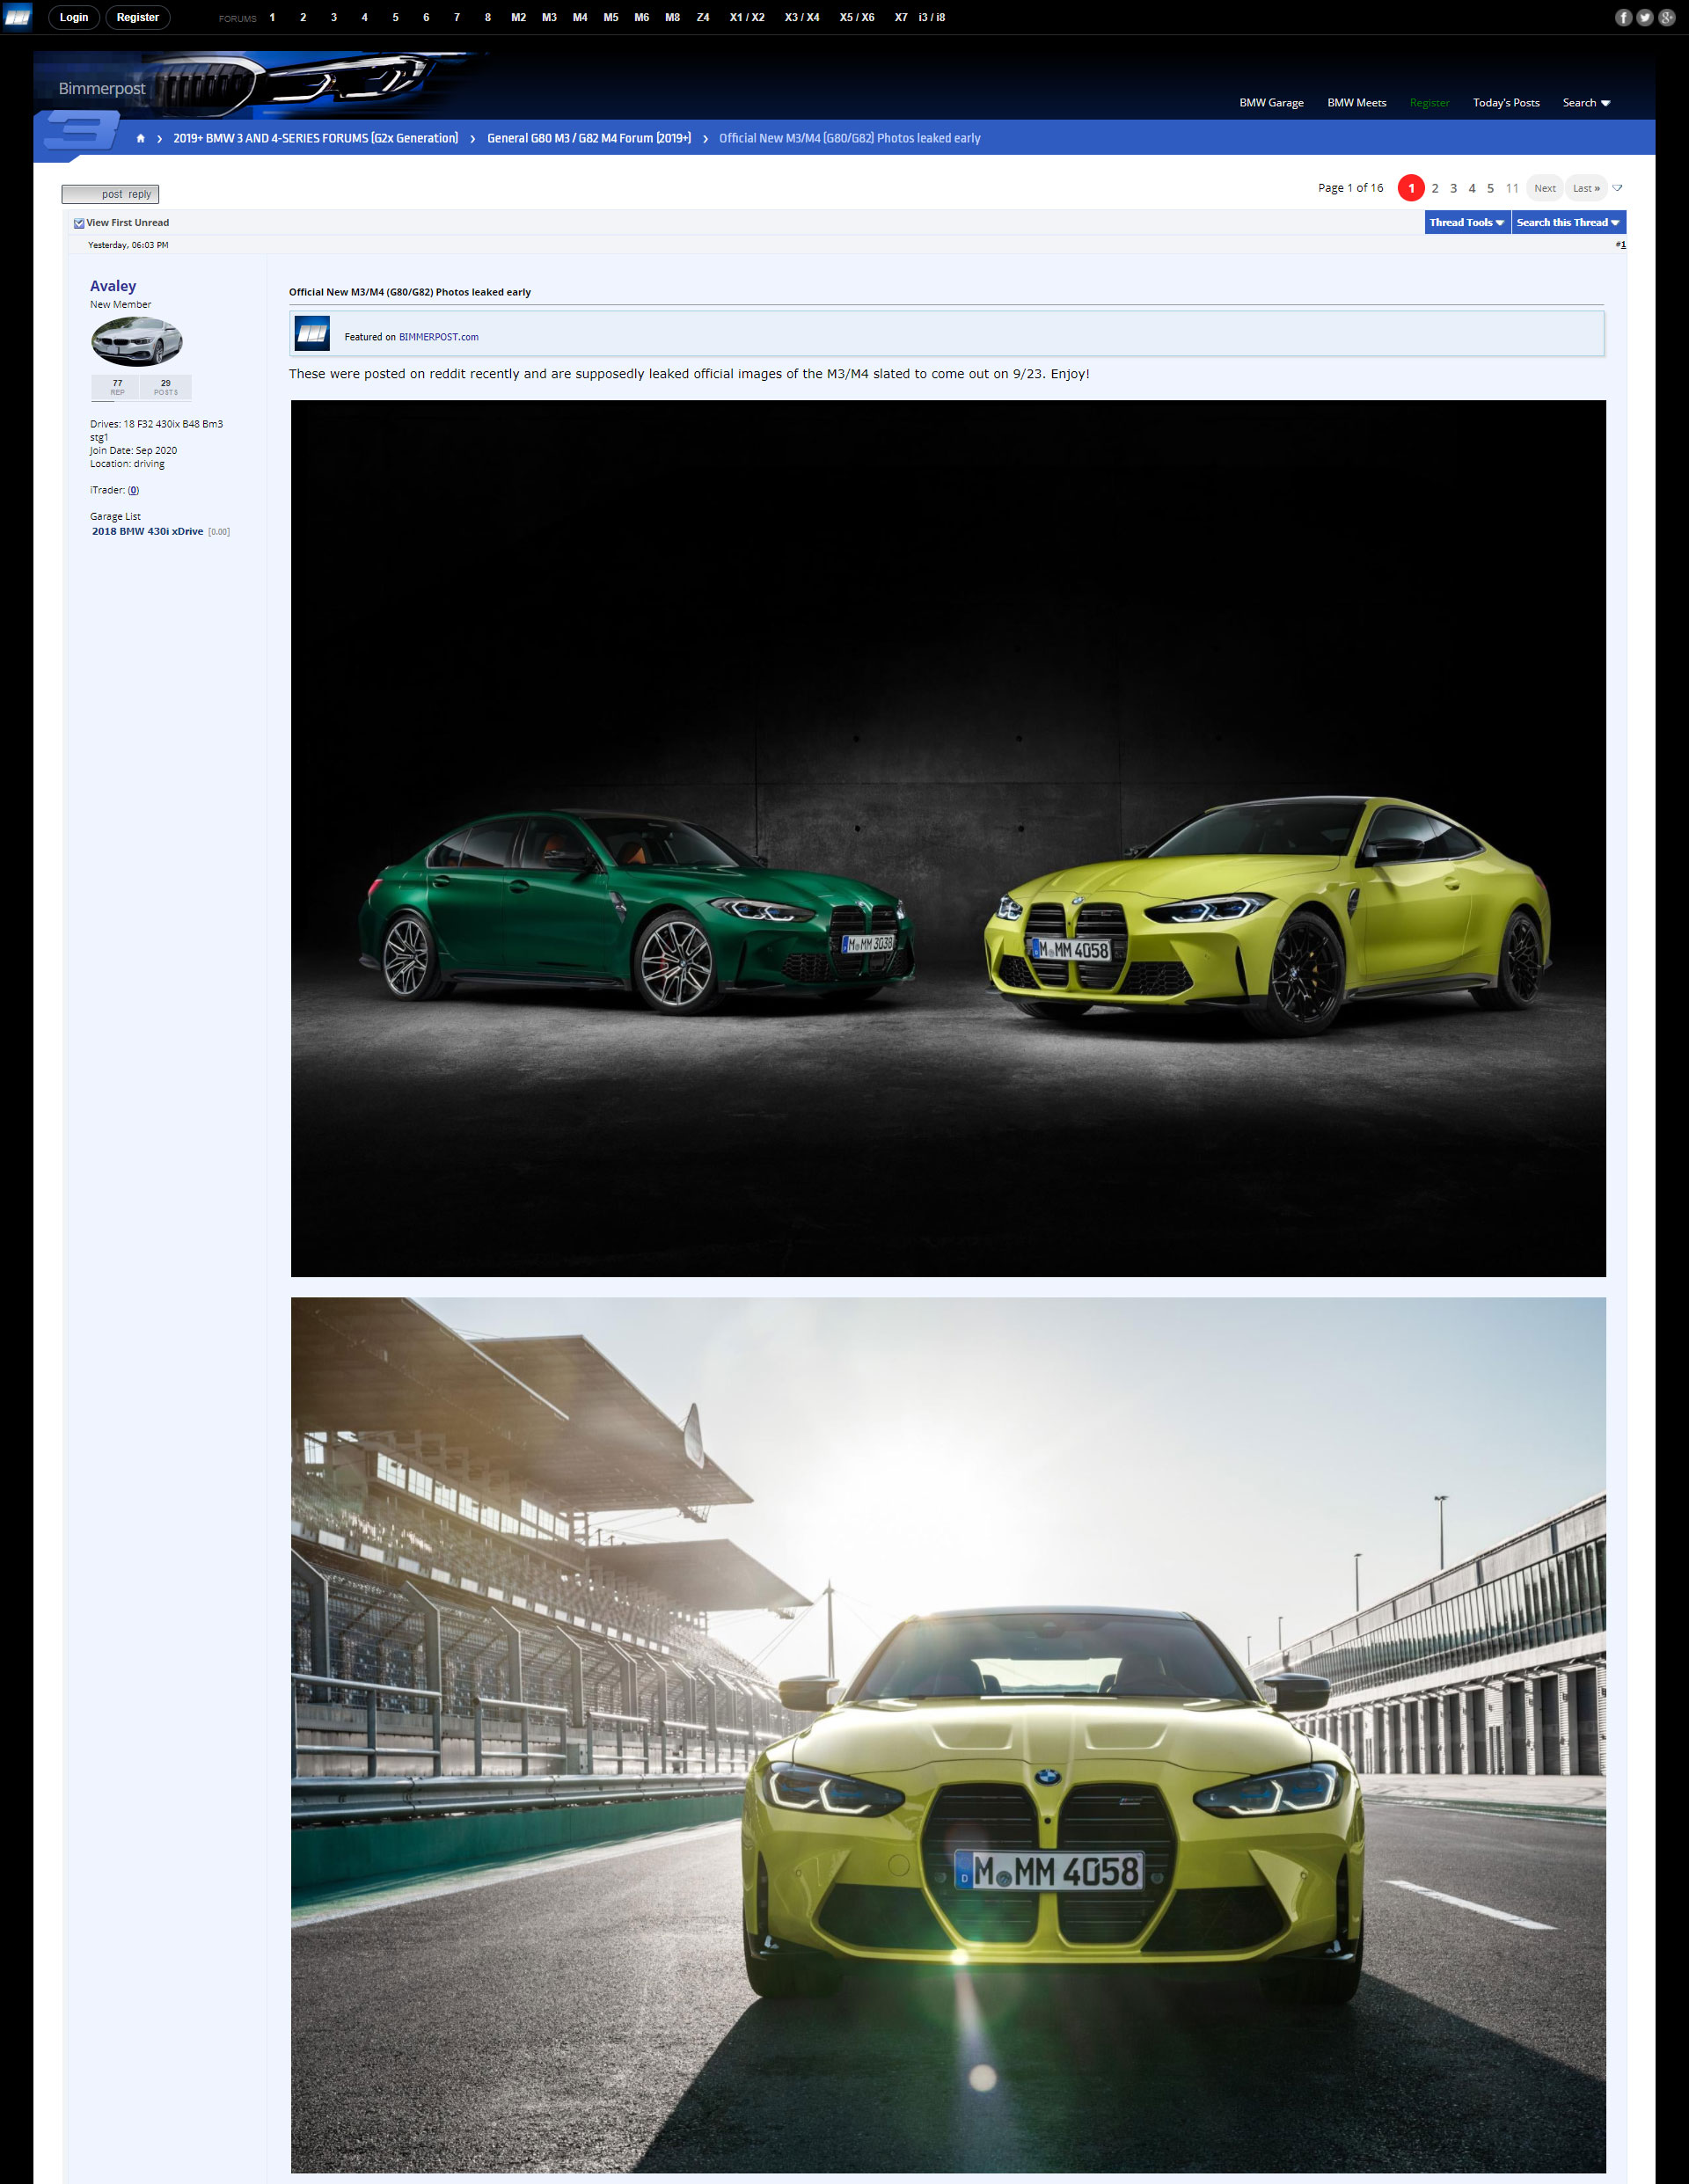Viewport: 1689px width, 2184px height.
Task: Click the thread title breadcrumb link
Action: 850,138
